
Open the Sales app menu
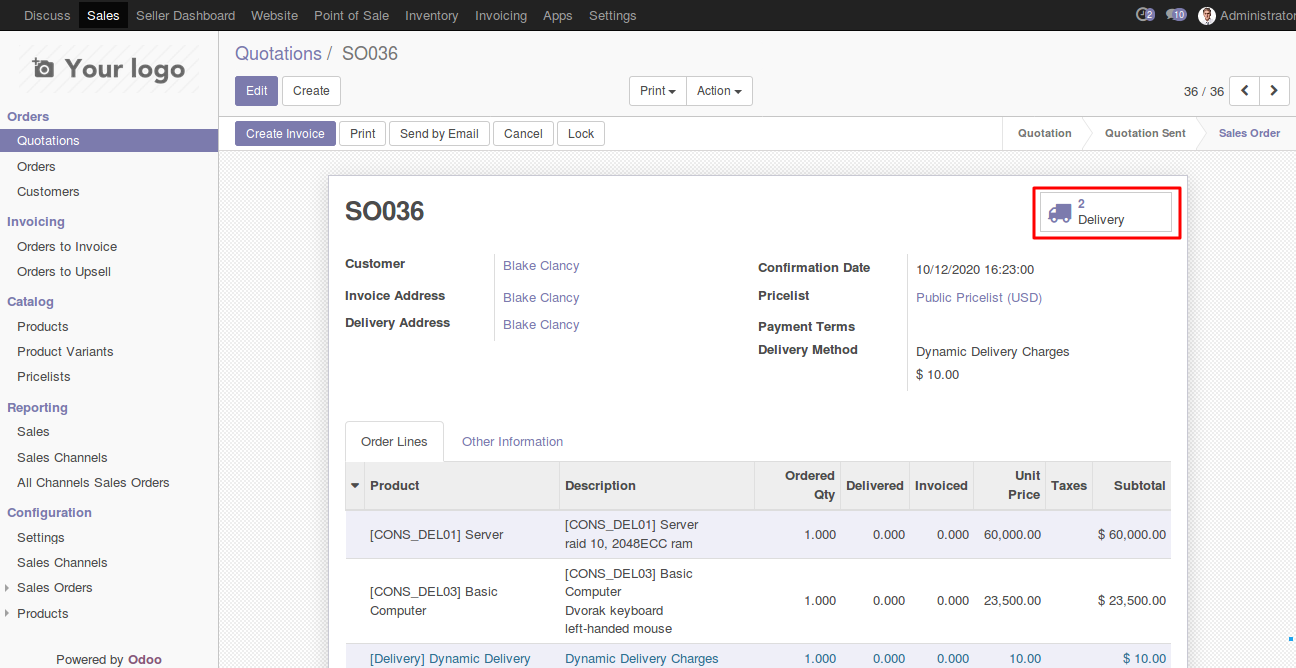(x=103, y=15)
